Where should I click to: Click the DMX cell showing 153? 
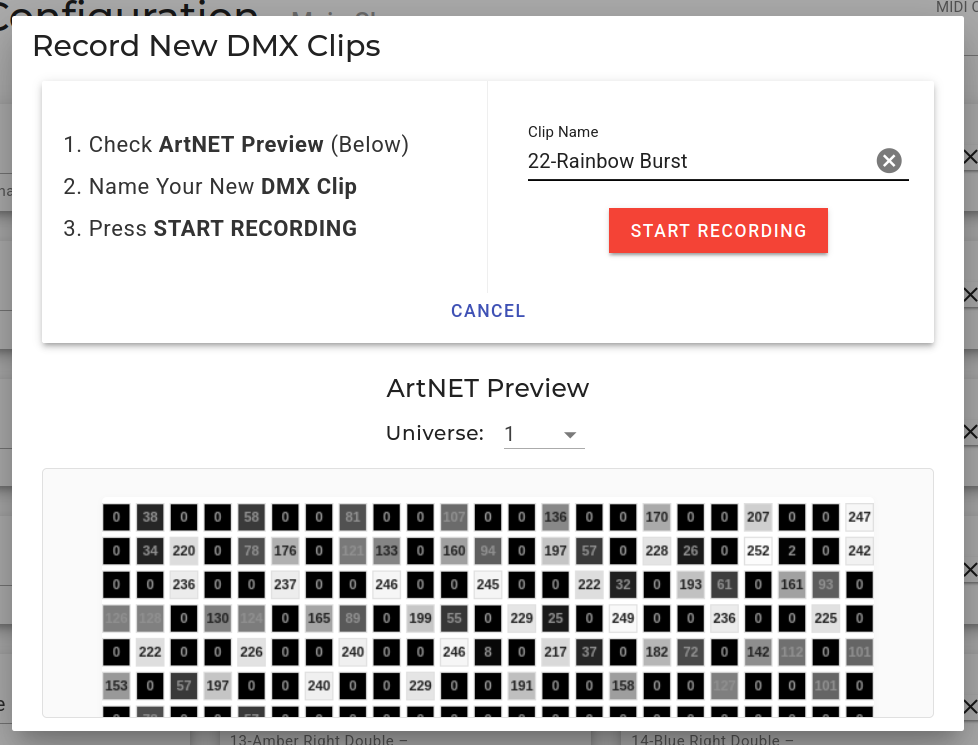tap(116, 686)
